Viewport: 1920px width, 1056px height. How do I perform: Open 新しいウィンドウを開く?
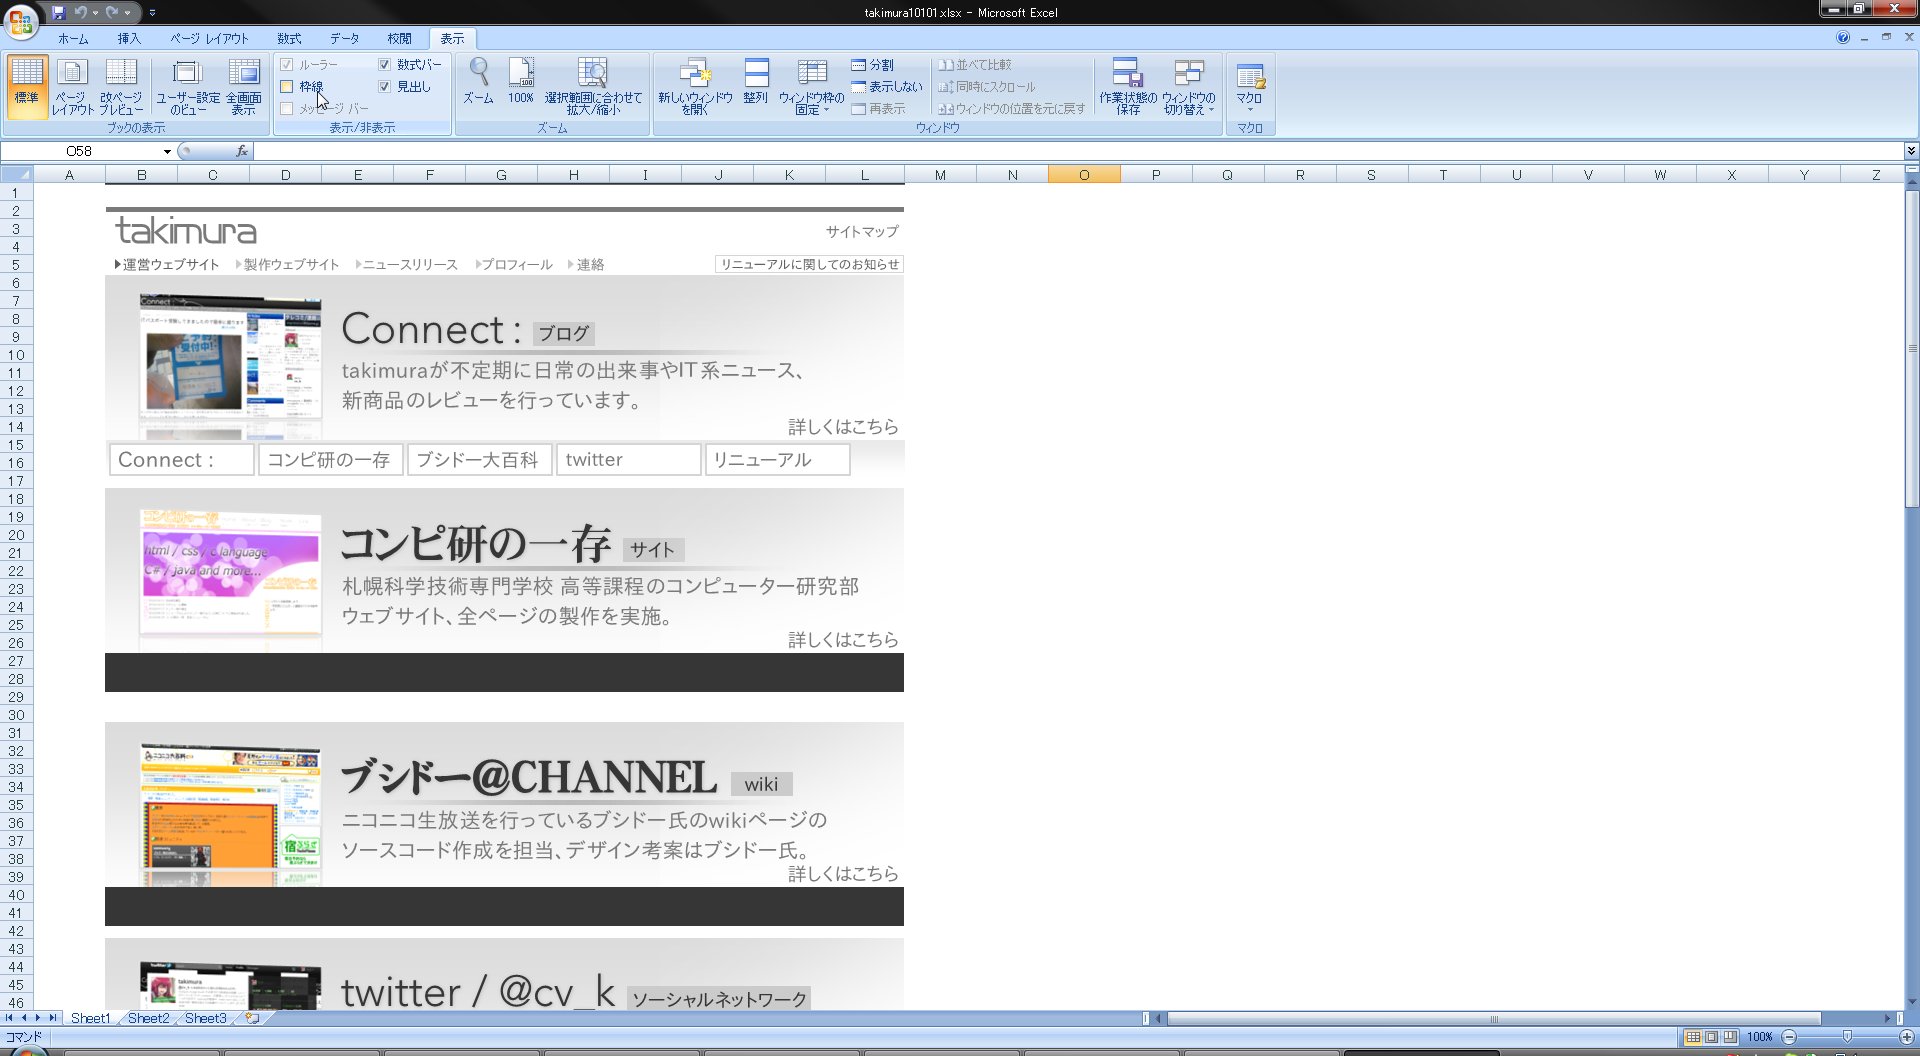click(x=695, y=86)
